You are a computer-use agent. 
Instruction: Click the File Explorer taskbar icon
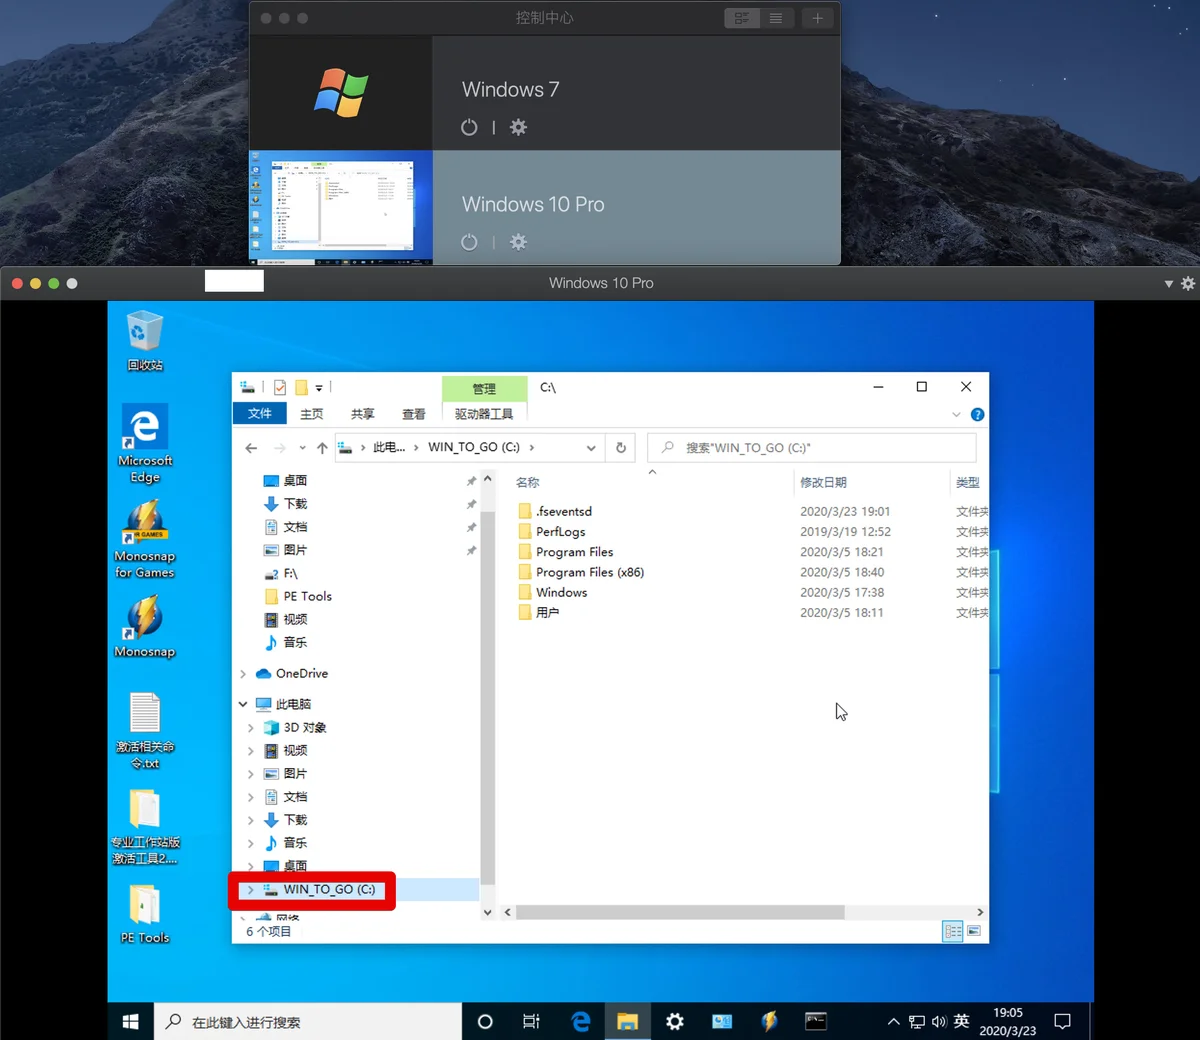click(x=627, y=1021)
